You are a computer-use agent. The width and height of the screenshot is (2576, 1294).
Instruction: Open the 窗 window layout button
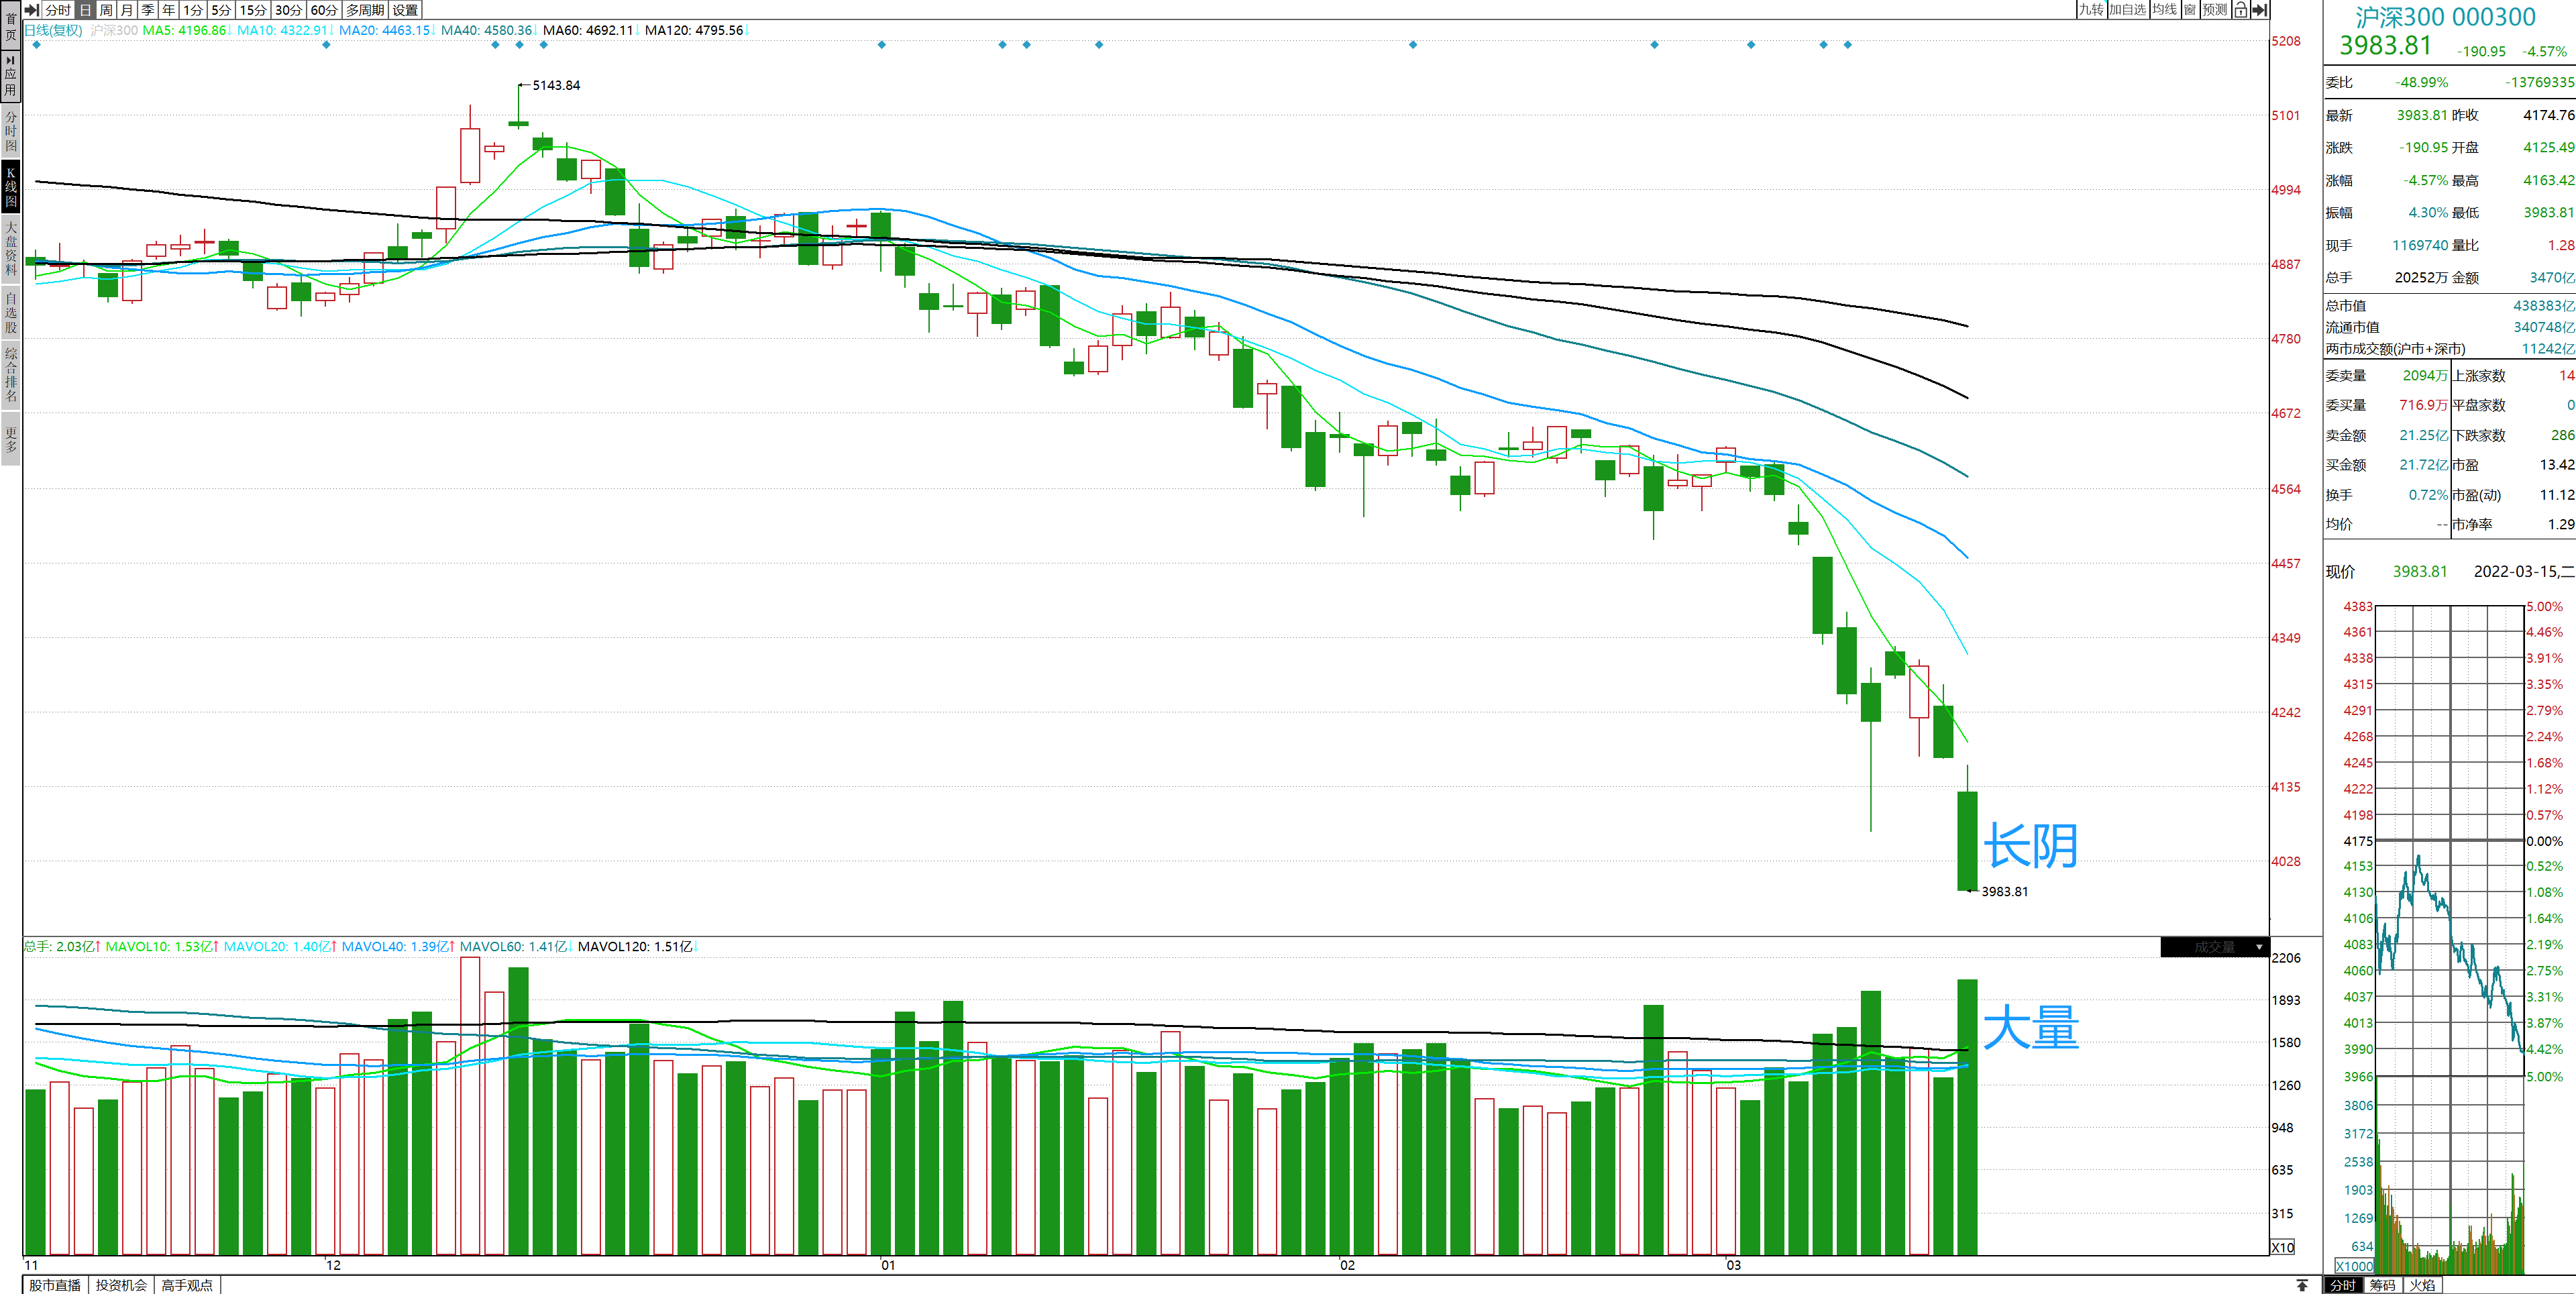click(2190, 10)
